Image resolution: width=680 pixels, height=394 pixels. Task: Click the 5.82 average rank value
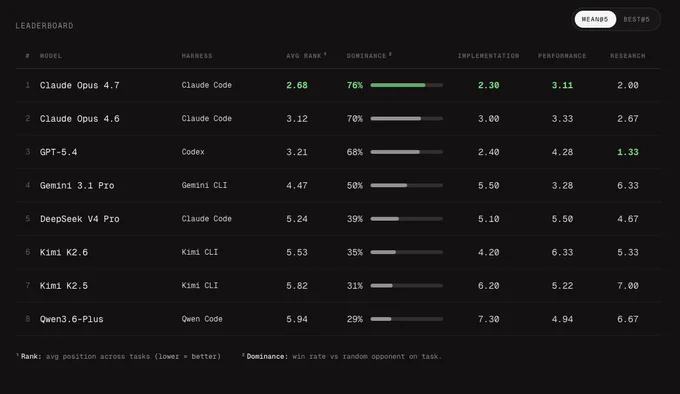coord(297,286)
